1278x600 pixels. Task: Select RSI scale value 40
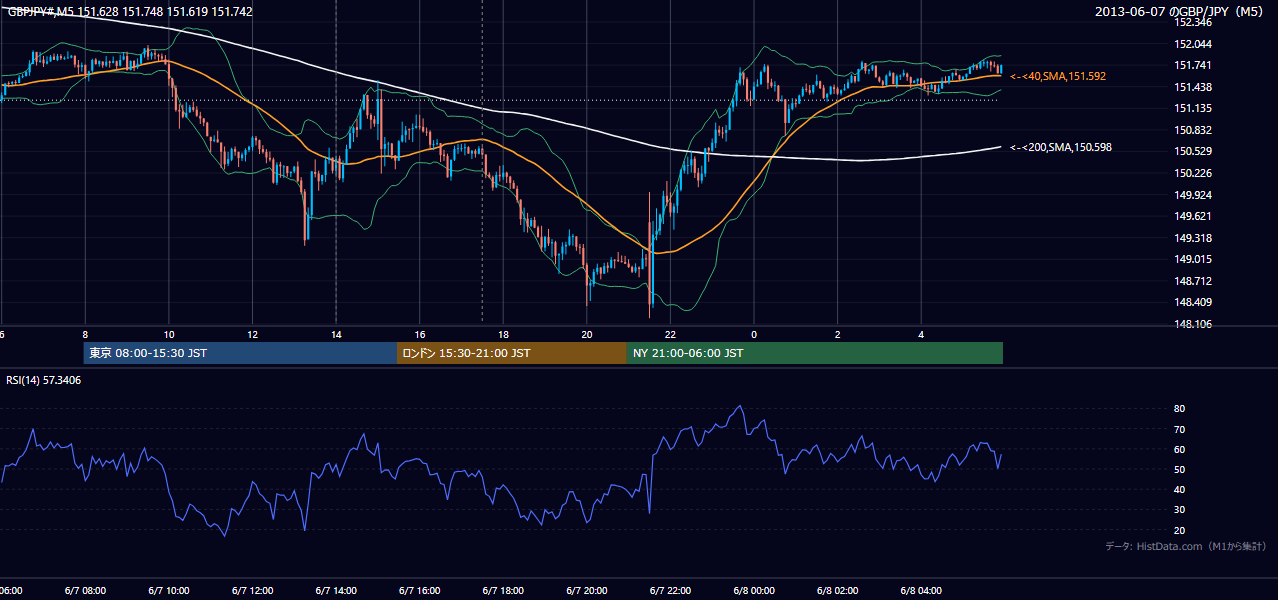(1179, 489)
